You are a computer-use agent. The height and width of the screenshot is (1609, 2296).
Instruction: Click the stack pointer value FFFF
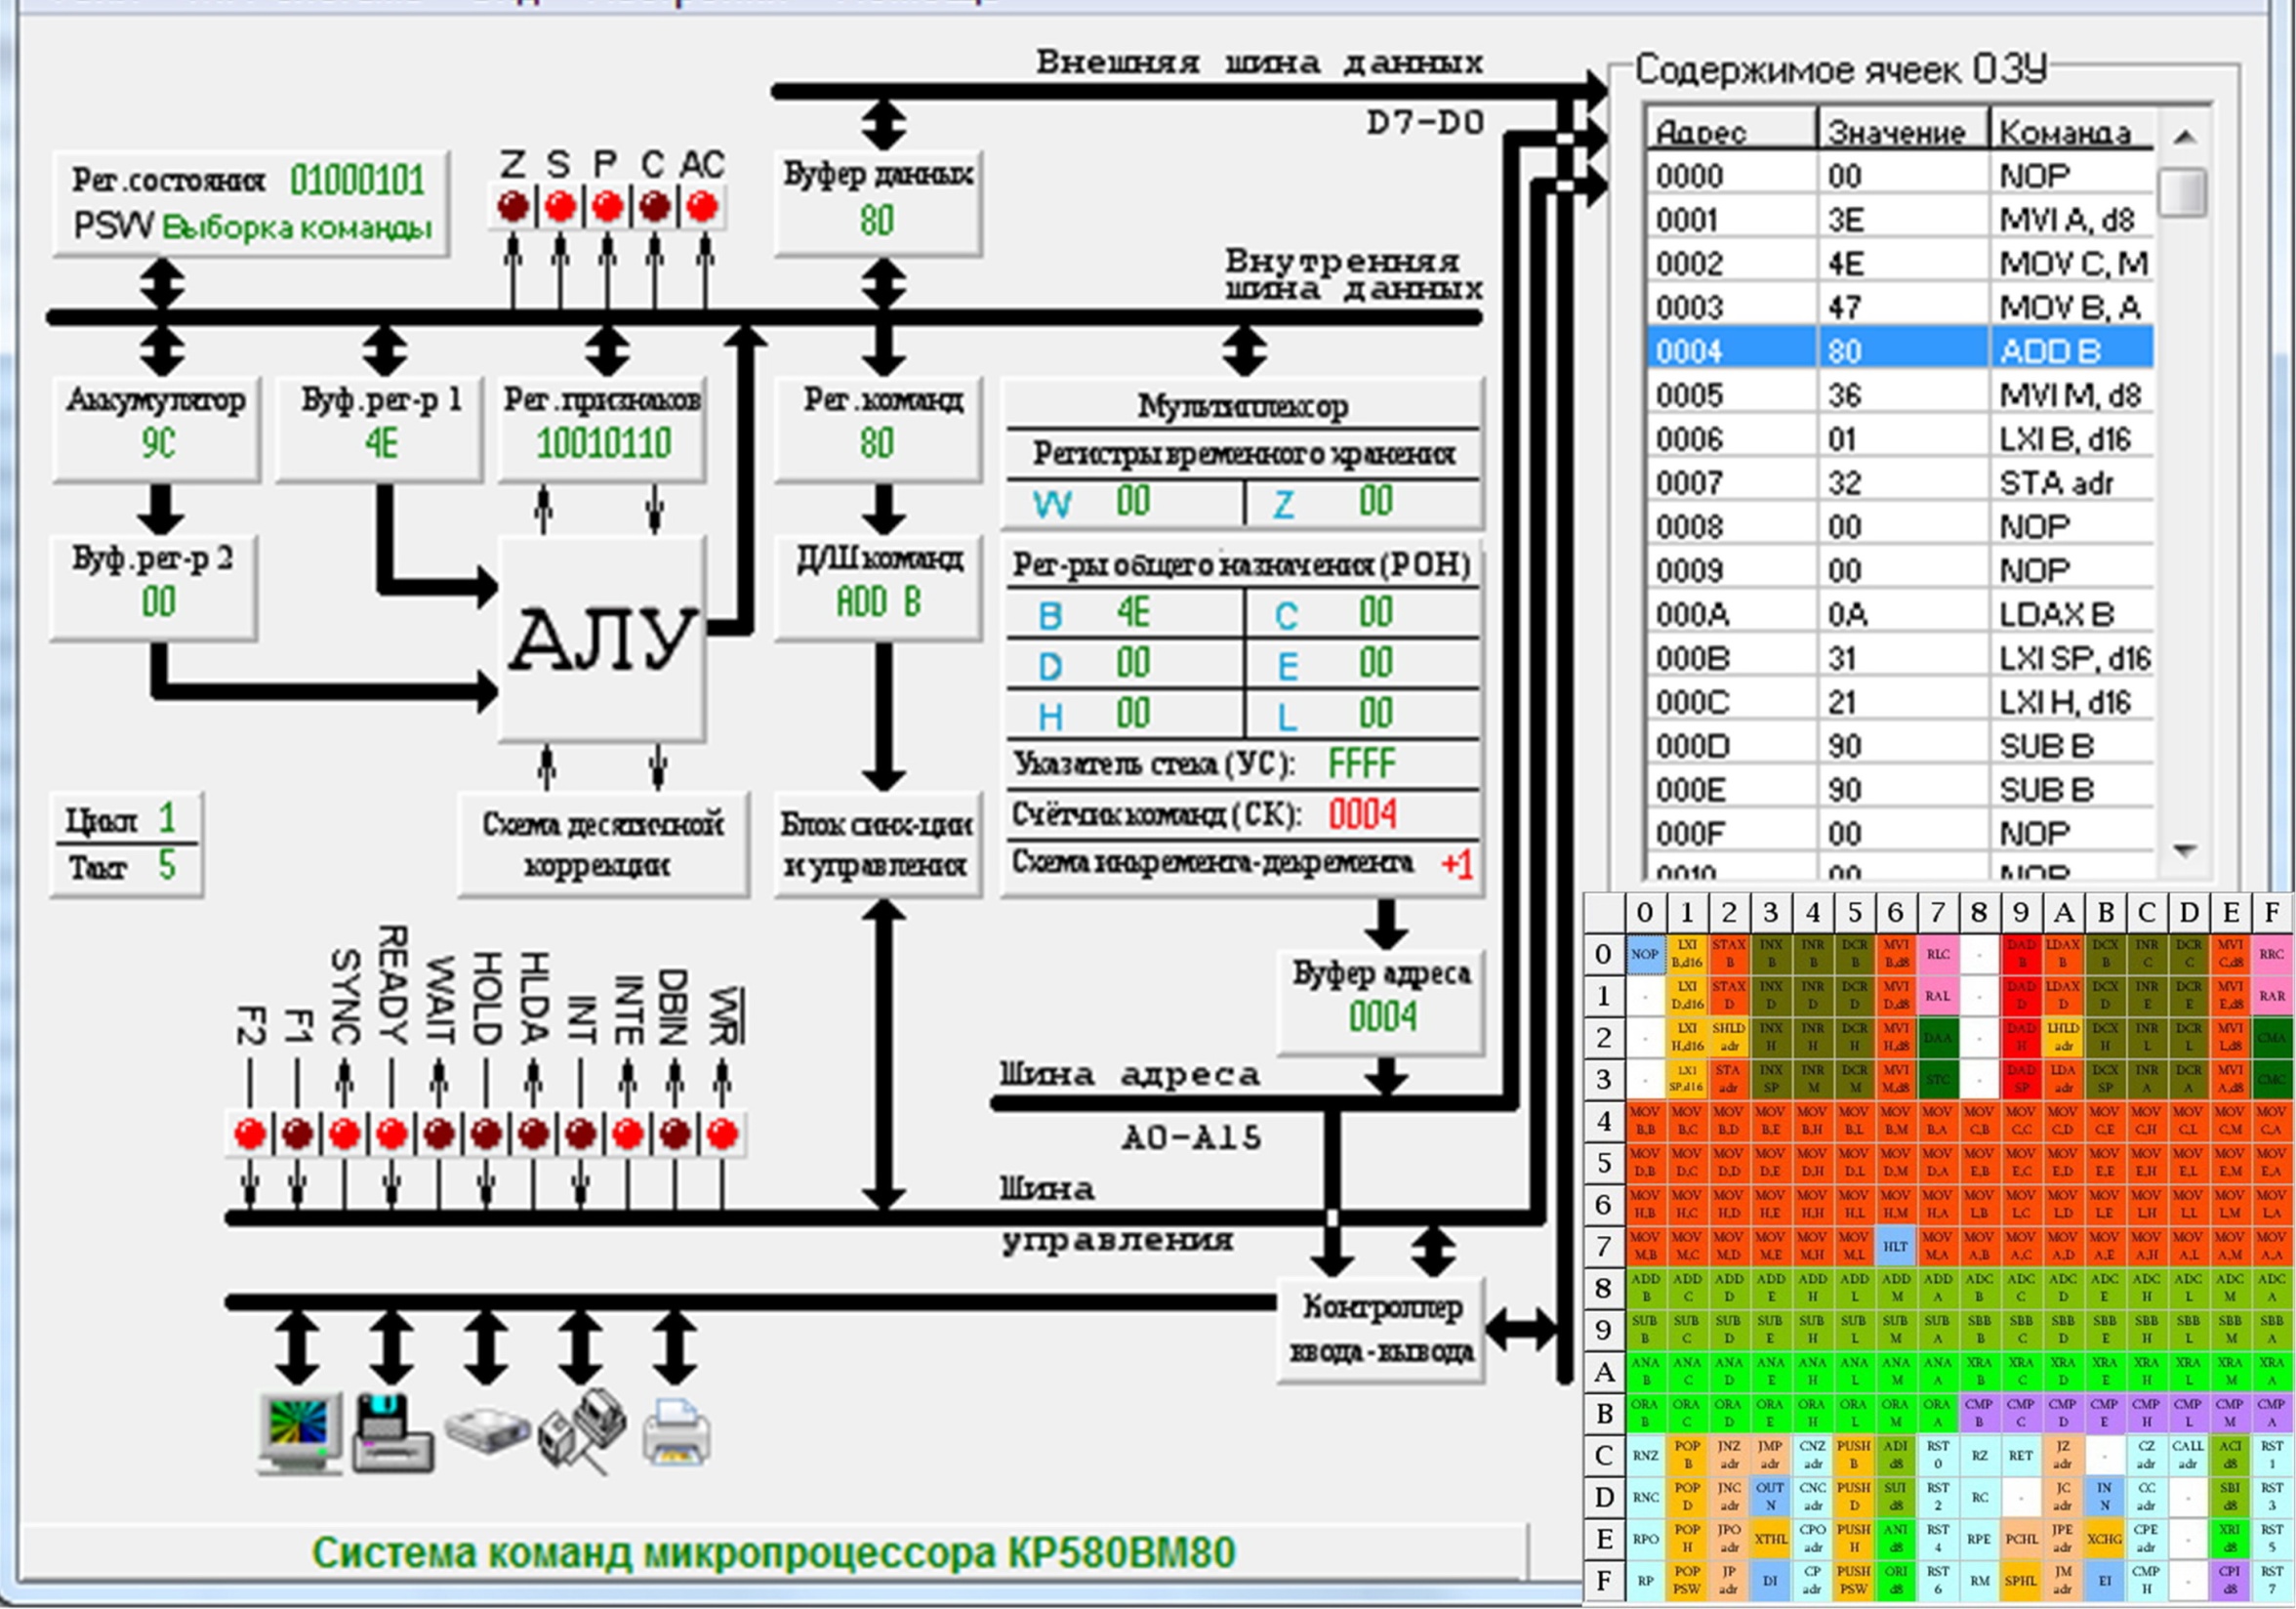tap(1361, 764)
